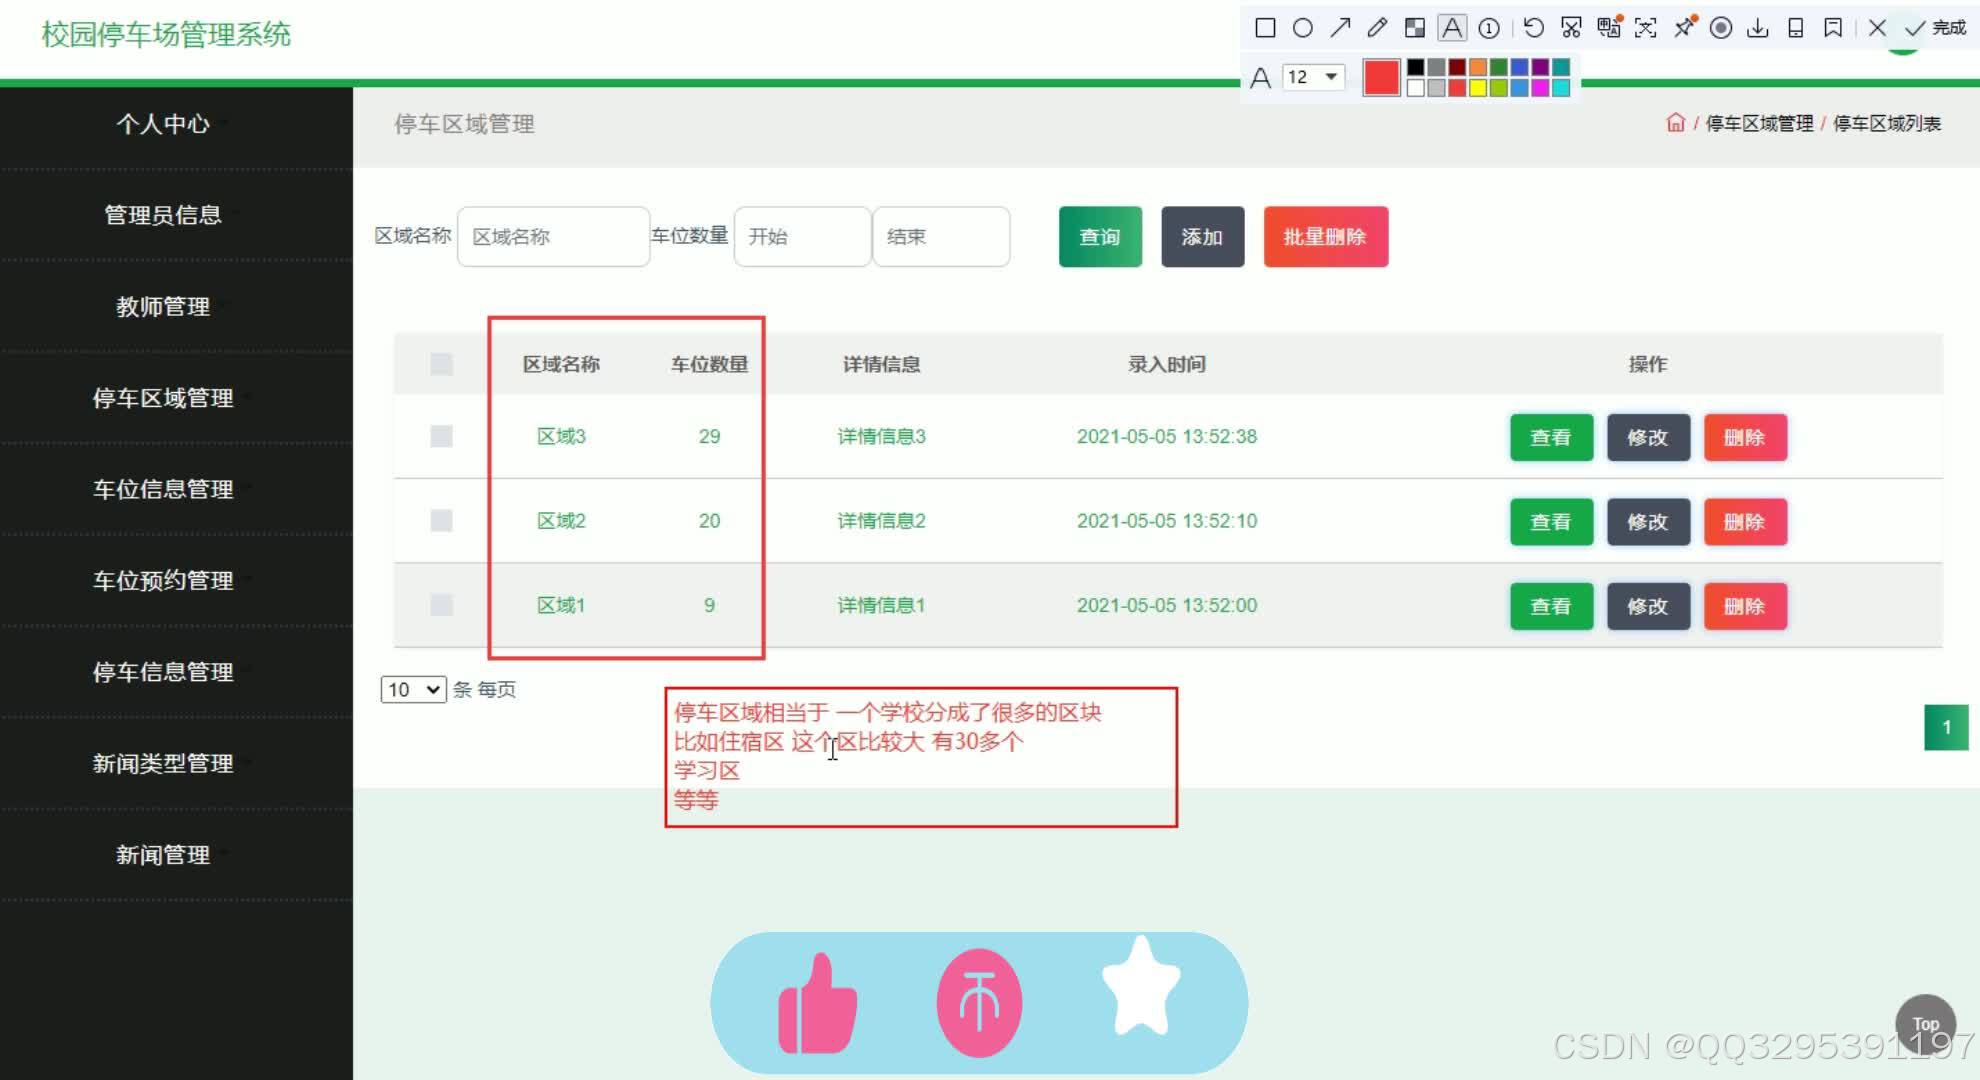Open 车位信息管理 in the sidebar
The image size is (1980, 1080).
163,489
